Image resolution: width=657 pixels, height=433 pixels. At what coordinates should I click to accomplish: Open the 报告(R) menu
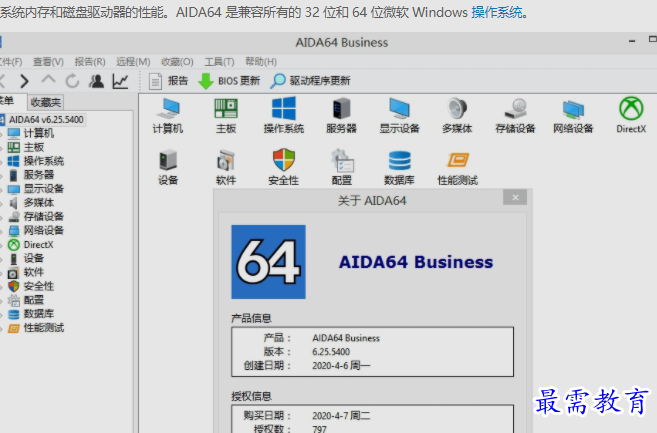click(x=90, y=62)
